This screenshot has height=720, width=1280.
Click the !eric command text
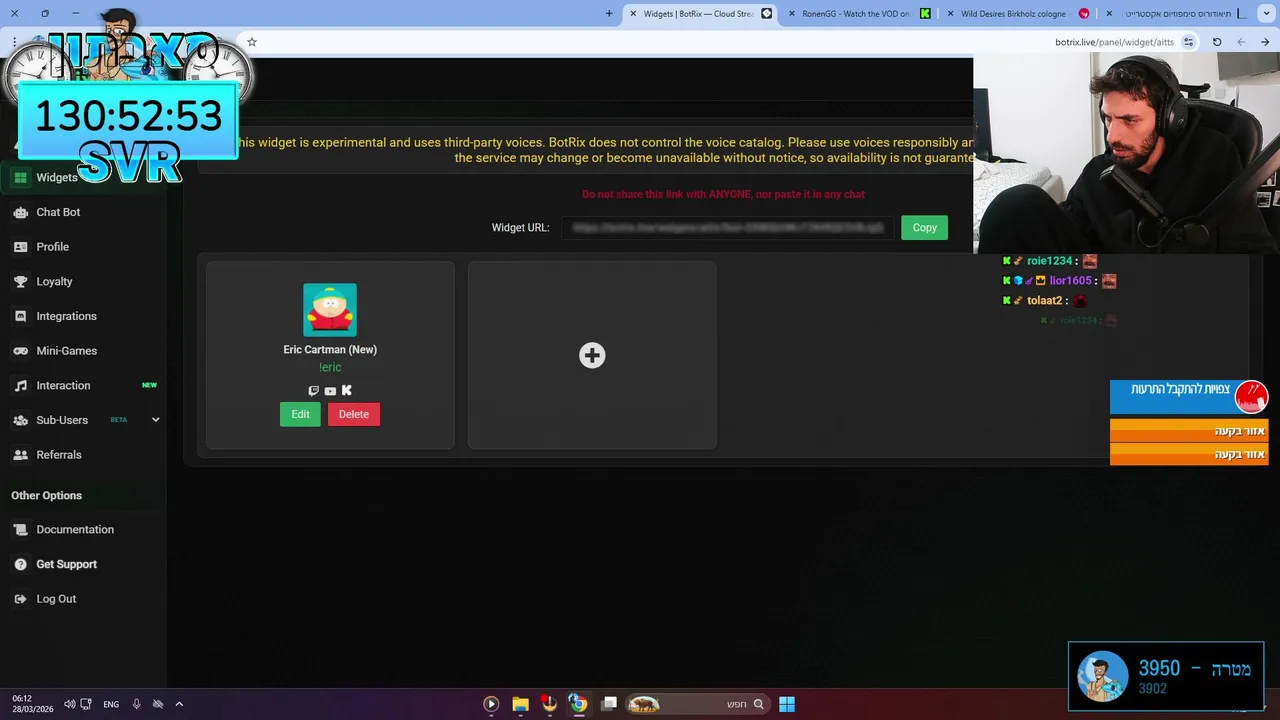[330, 367]
